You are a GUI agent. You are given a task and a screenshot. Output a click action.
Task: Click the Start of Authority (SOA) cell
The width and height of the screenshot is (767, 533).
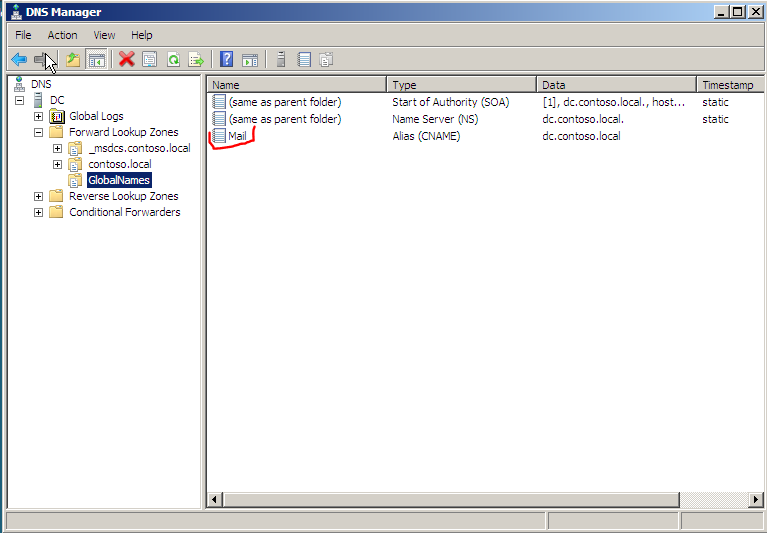coord(451,102)
